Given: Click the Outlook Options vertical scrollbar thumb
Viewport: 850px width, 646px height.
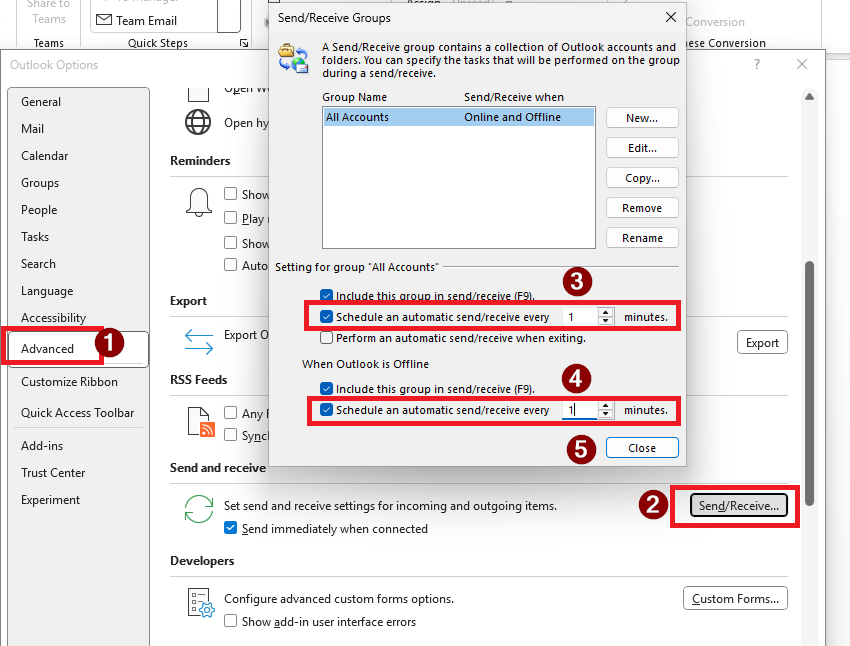Looking at the screenshot, I should pyautogui.click(x=809, y=383).
